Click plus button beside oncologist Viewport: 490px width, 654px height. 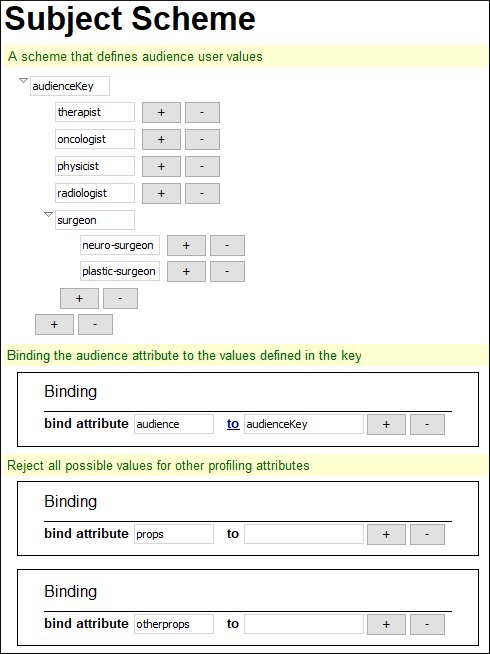(x=161, y=139)
